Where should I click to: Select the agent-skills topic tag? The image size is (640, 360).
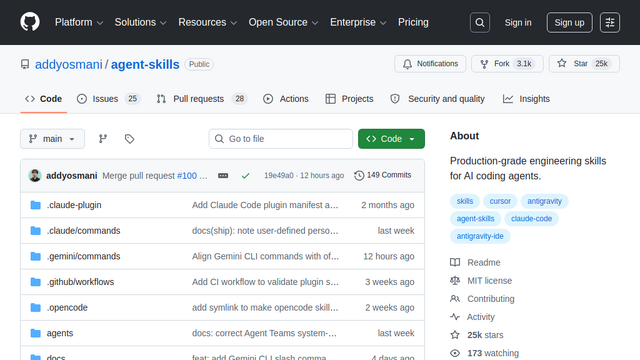[476, 219]
